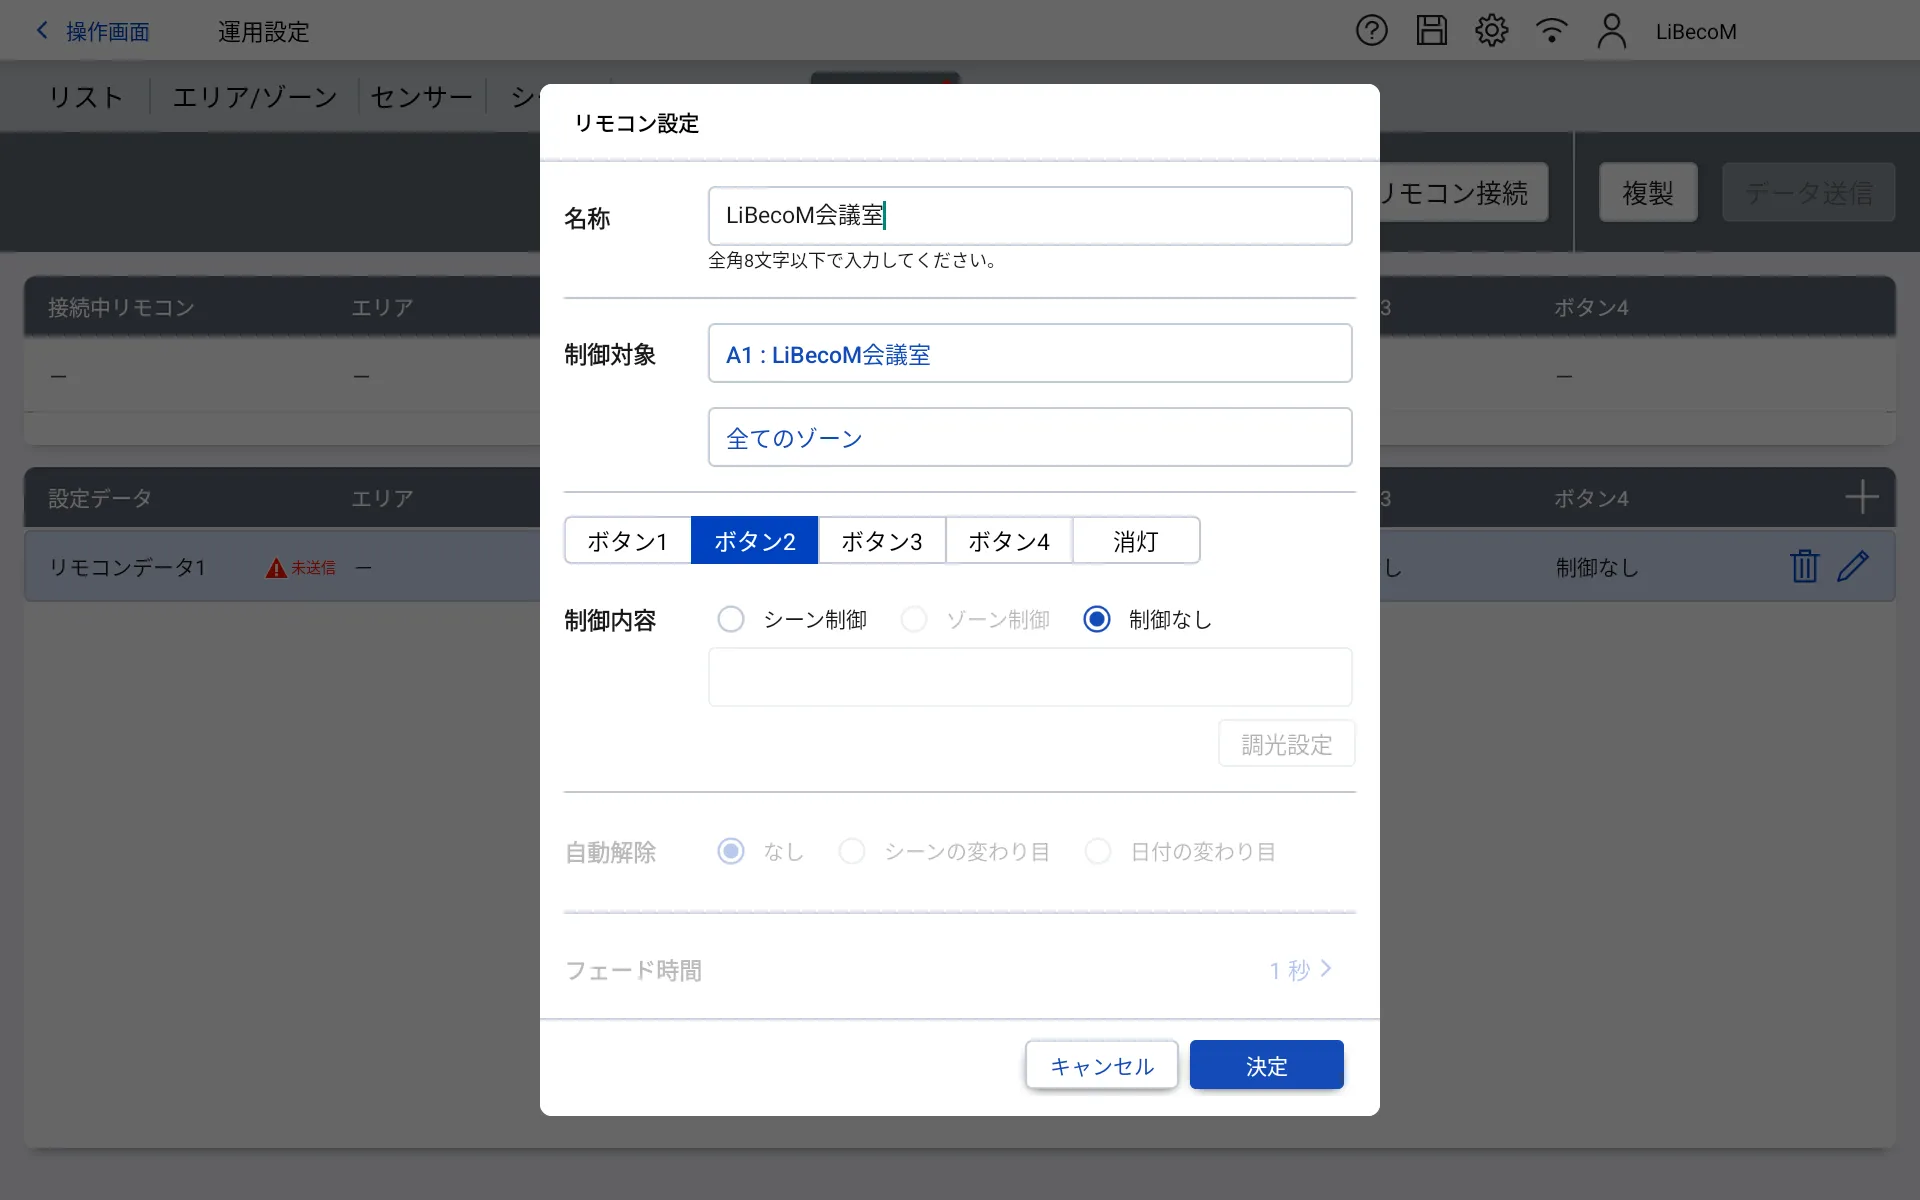Screen dimensions: 1920x1200
Task: Select the ゾーン制御 radio option
Action: [x=914, y=620]
